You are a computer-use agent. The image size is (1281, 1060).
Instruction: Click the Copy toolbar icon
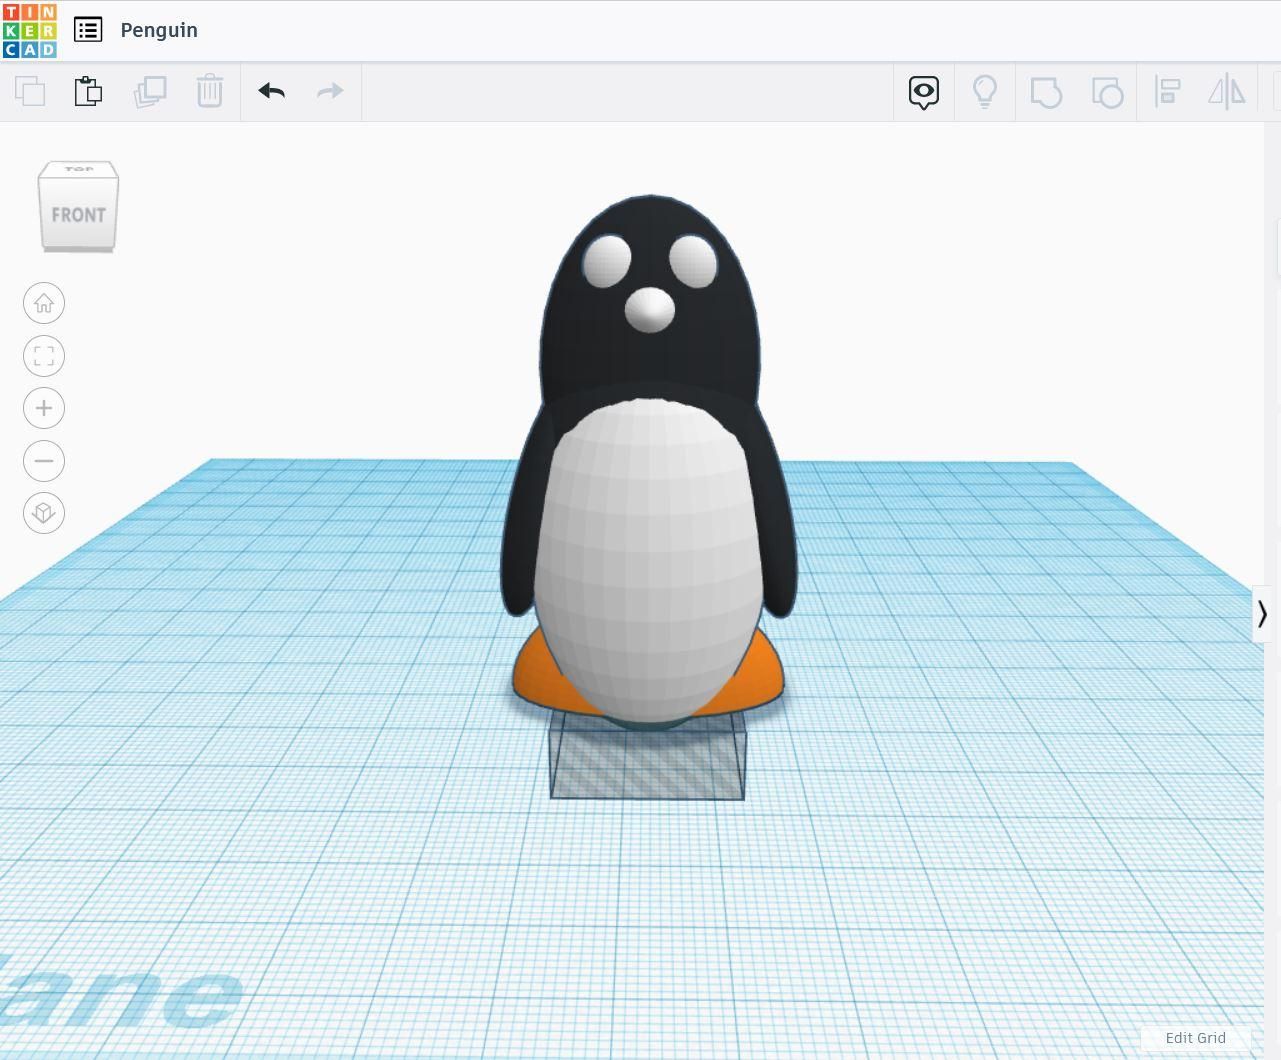coord(30,91)
